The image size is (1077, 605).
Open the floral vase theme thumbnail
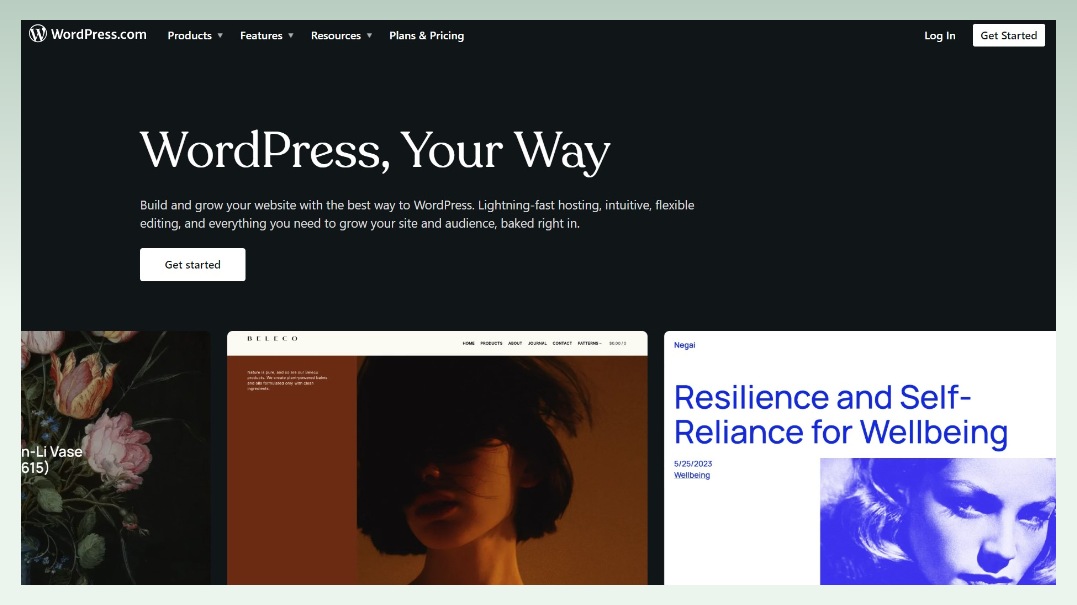click(115, 458)
